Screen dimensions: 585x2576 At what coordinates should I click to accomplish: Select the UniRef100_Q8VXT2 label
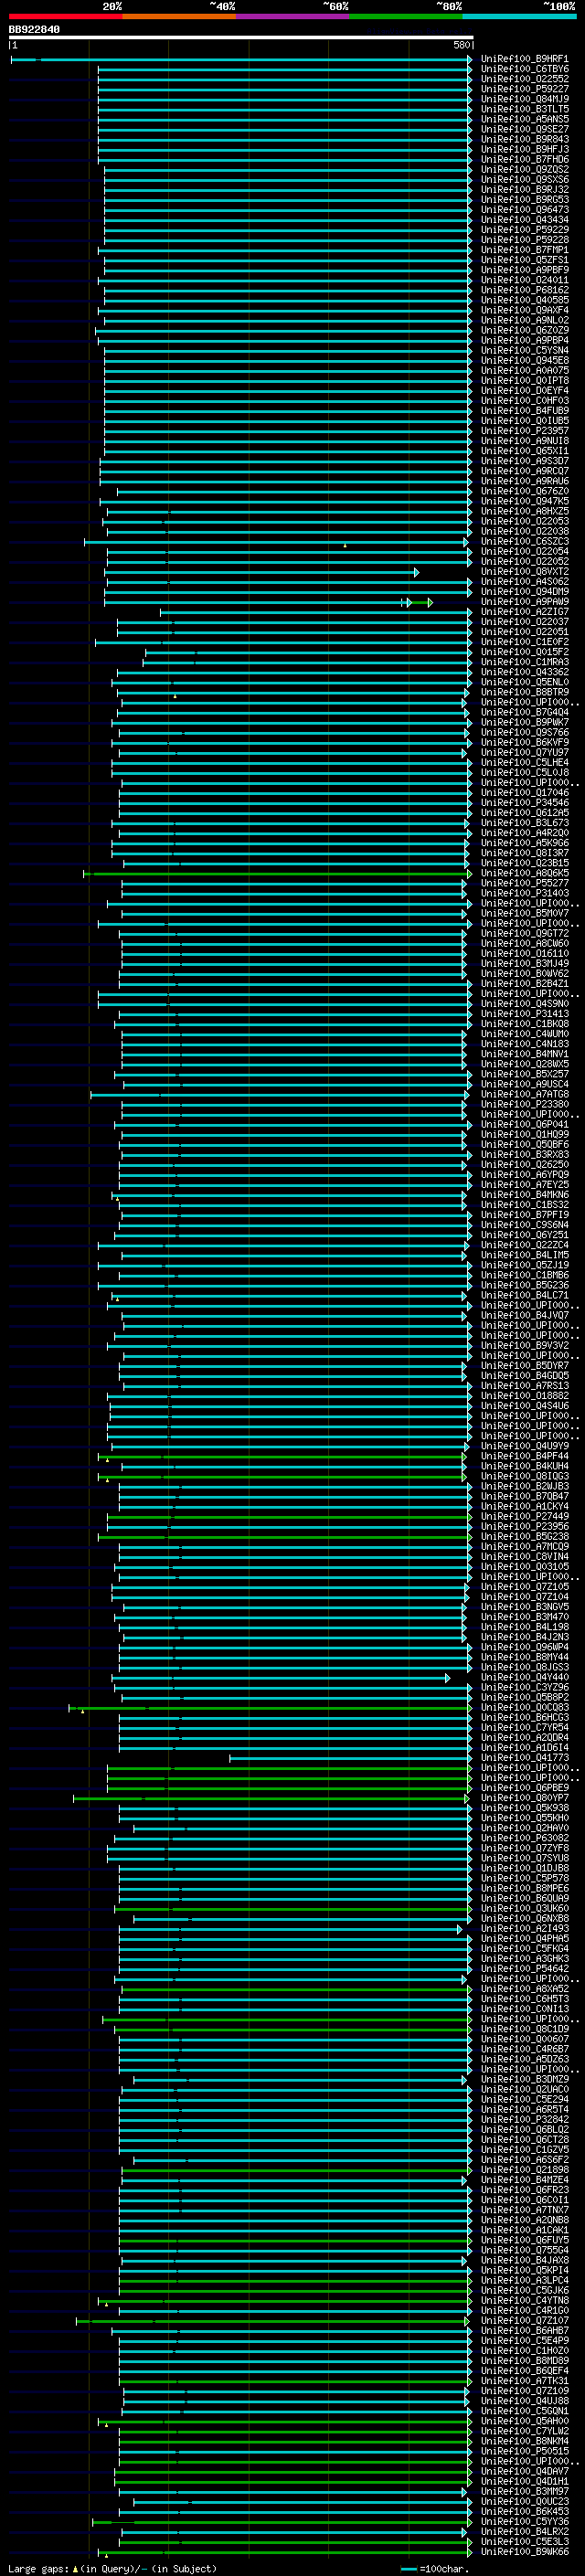tap(524, 572)
